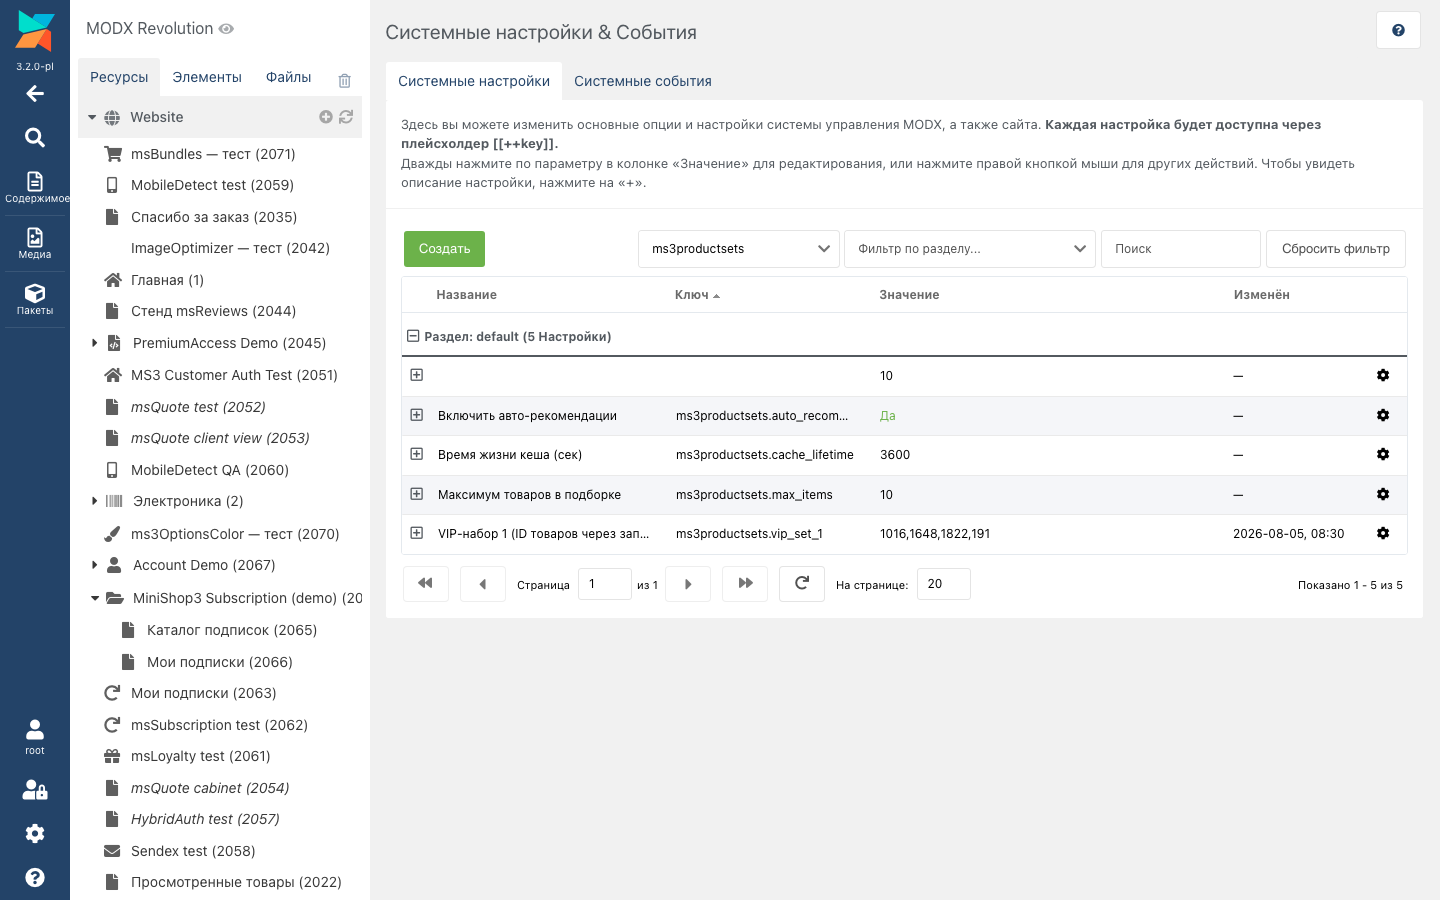Refresh the settings grid
Viewport: 1440px width, 900px height.
pos(802,584)
